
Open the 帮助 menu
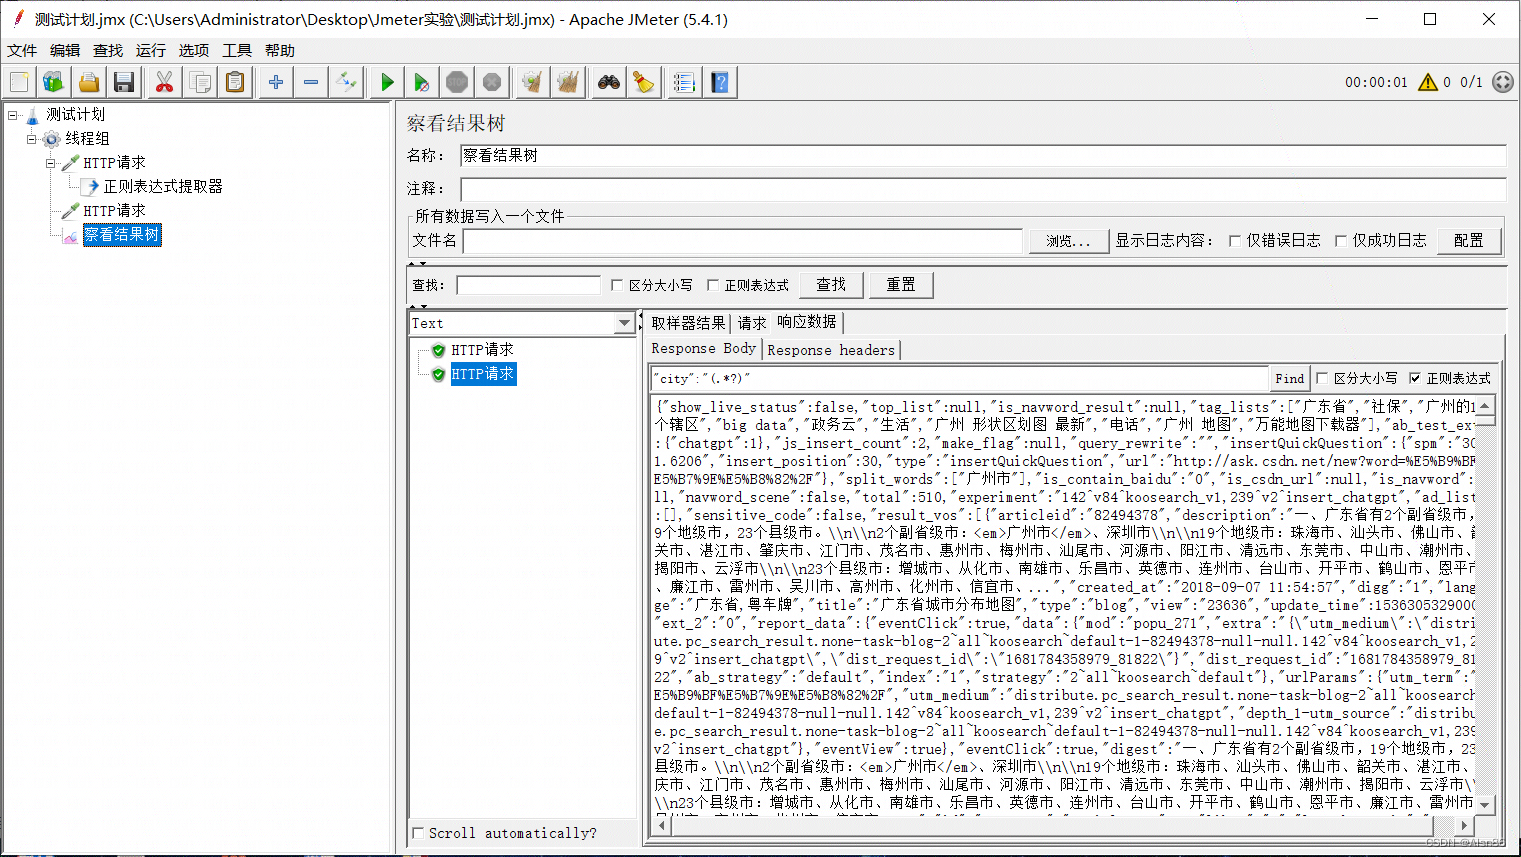point(280,50)
